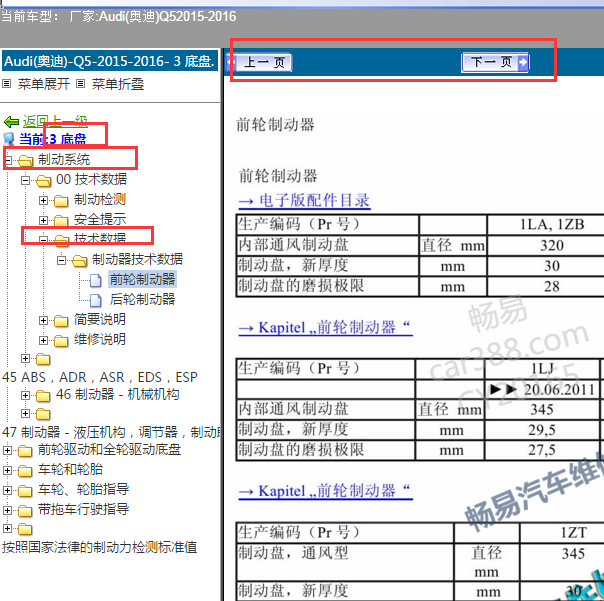
Task: Expand the 制动检测 folder
Action: 44,200
